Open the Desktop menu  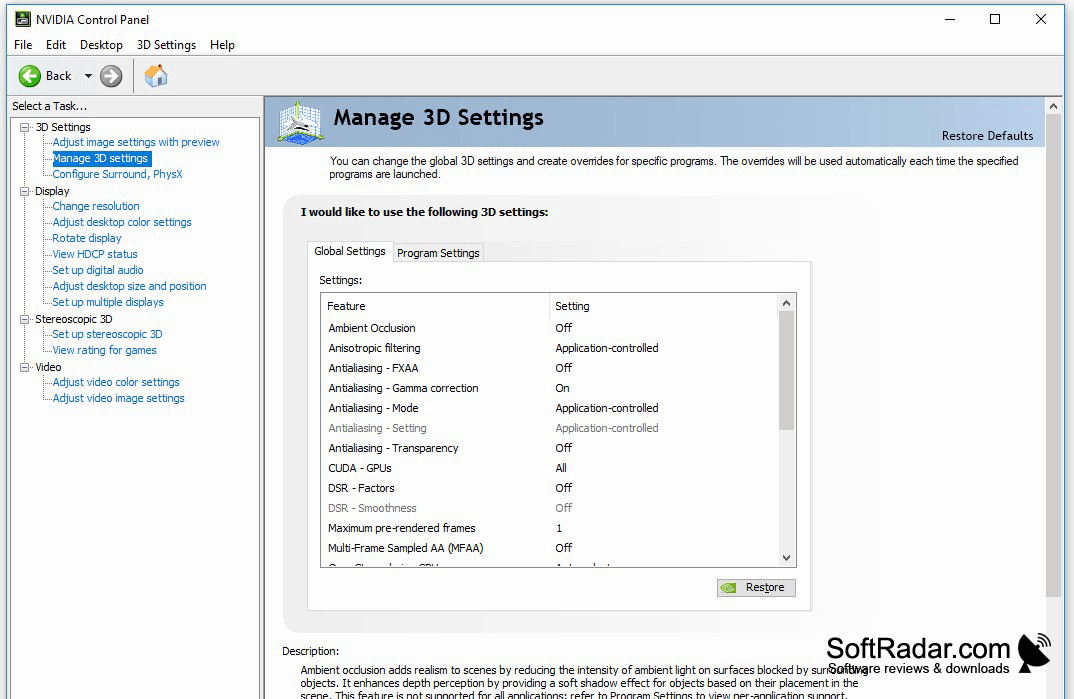click(101, 45)
